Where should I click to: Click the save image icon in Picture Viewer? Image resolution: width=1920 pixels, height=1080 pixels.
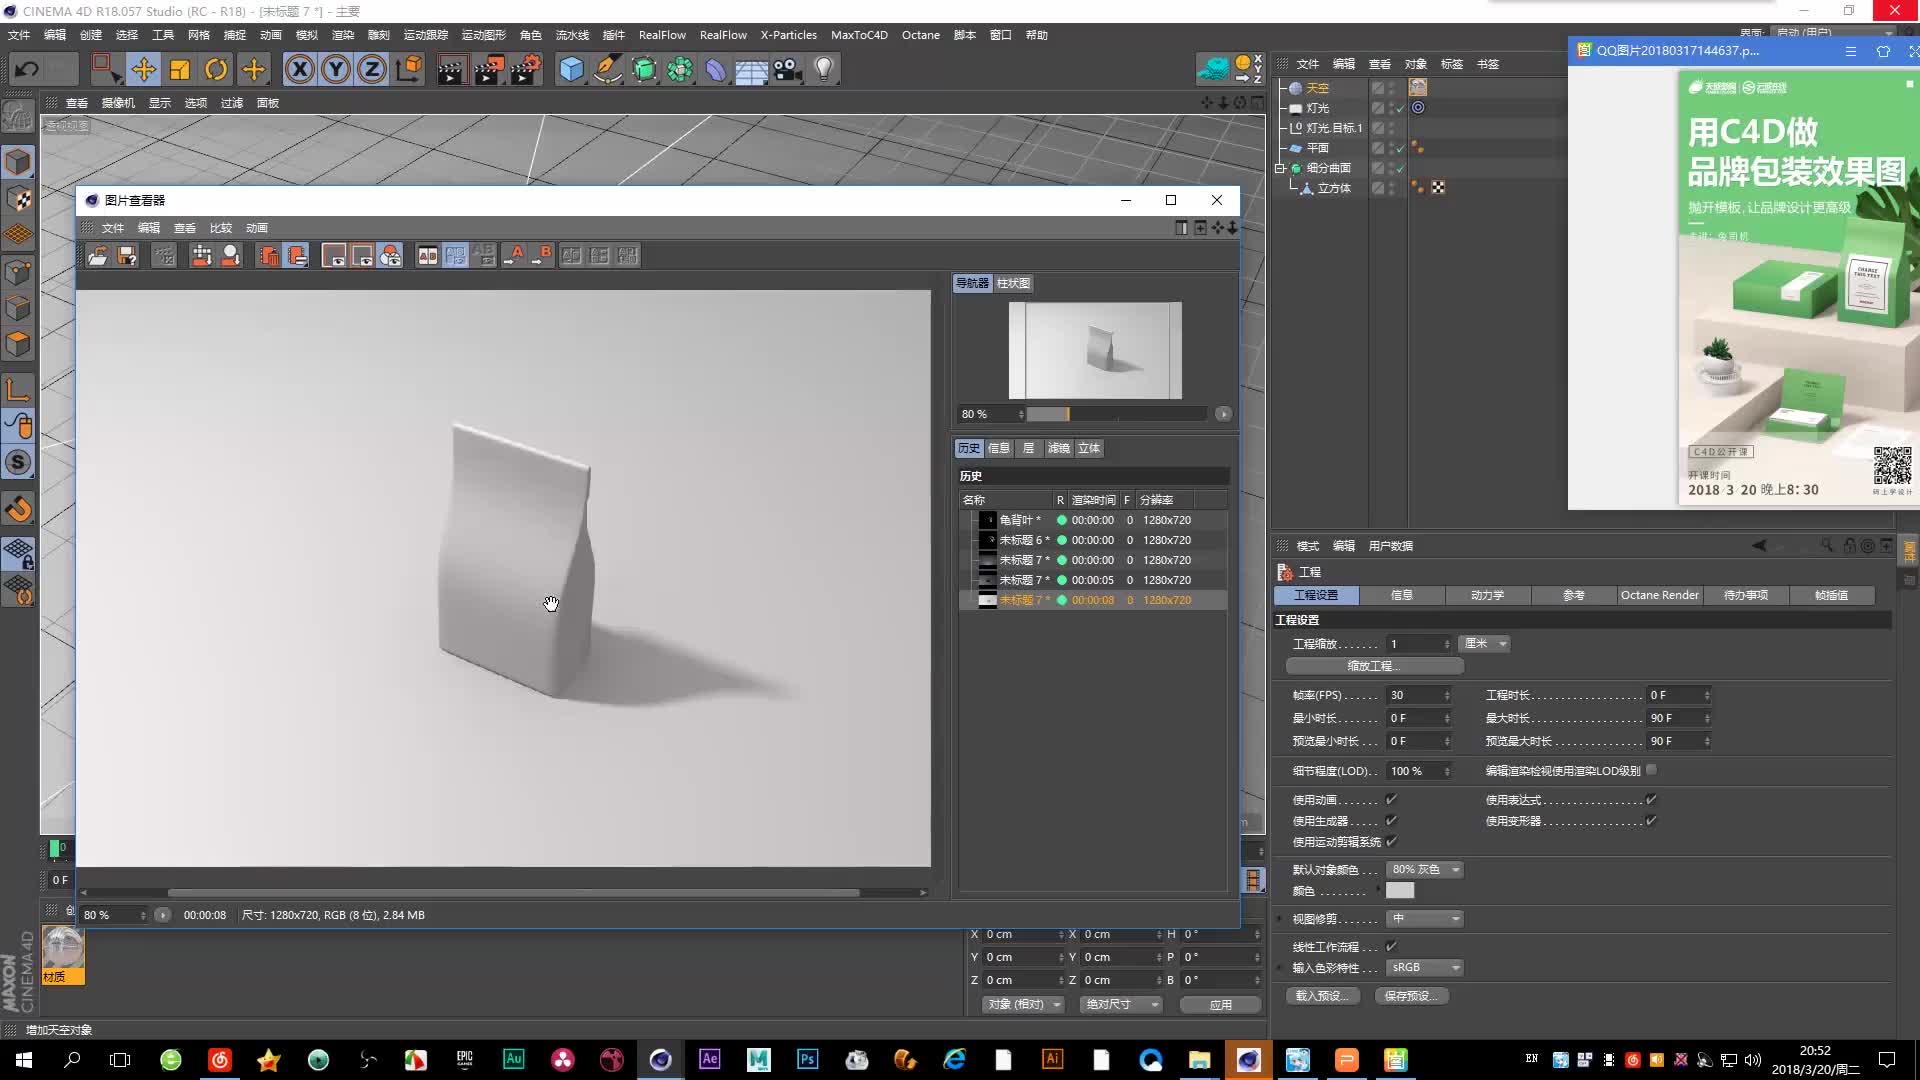(127, 255)
